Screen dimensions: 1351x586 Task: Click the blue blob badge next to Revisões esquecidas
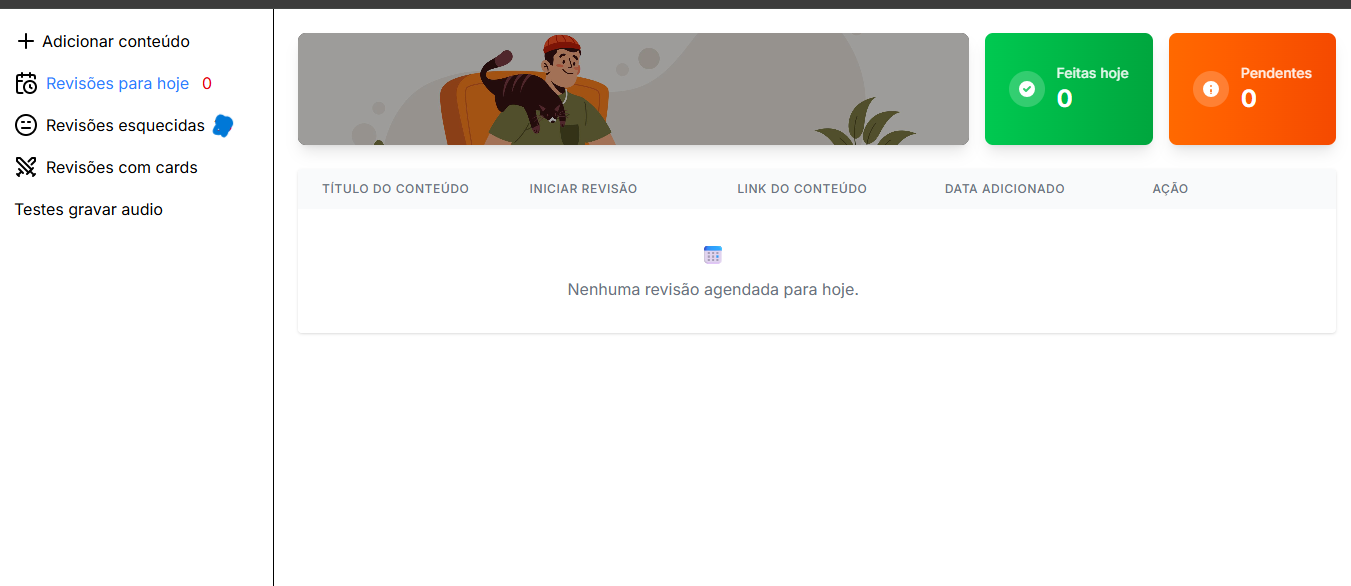tap(223, 125)
